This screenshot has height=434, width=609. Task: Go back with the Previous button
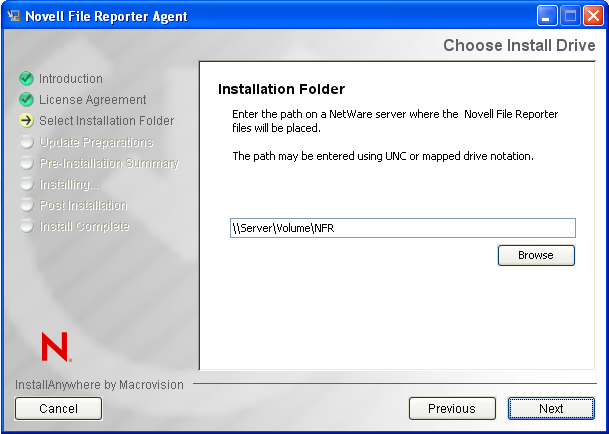point(452,408)
